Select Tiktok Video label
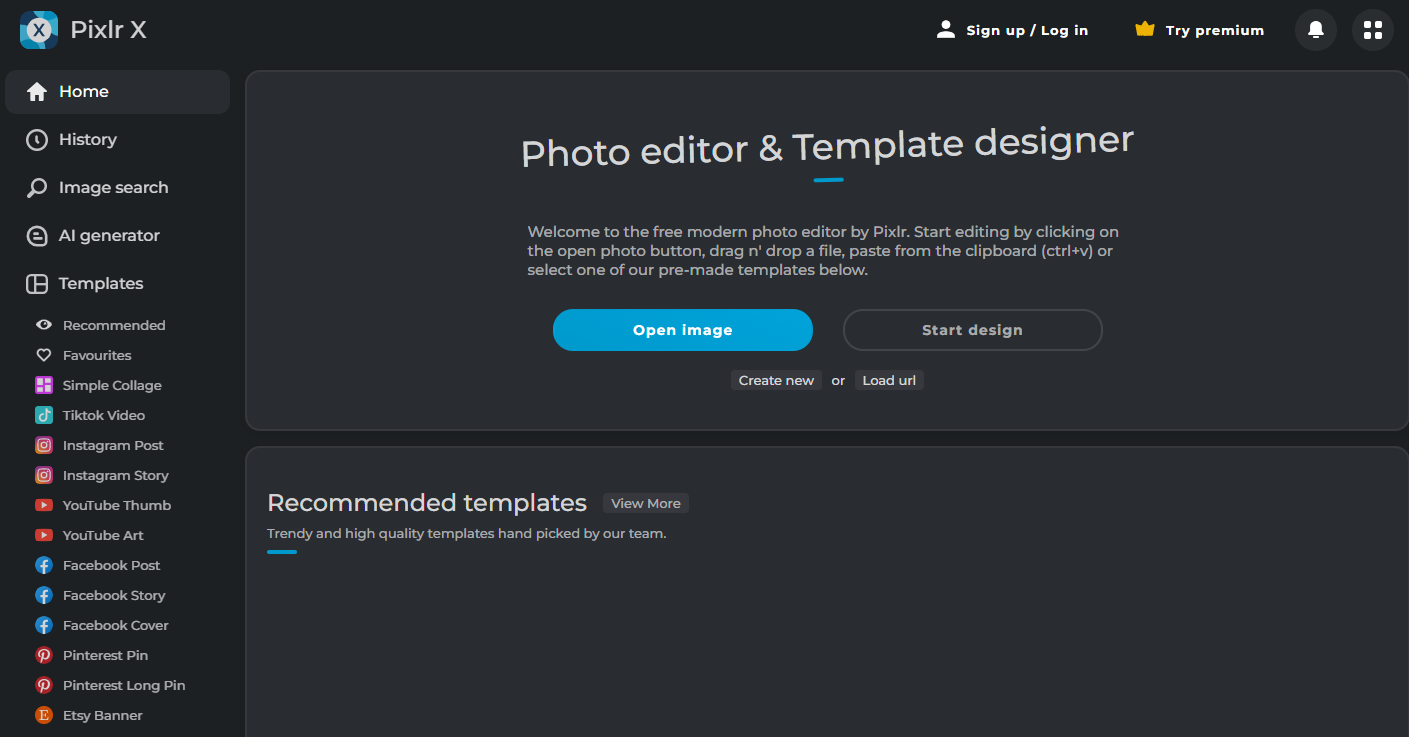The width and height of the screenshot is (1409, 737). 104,415
